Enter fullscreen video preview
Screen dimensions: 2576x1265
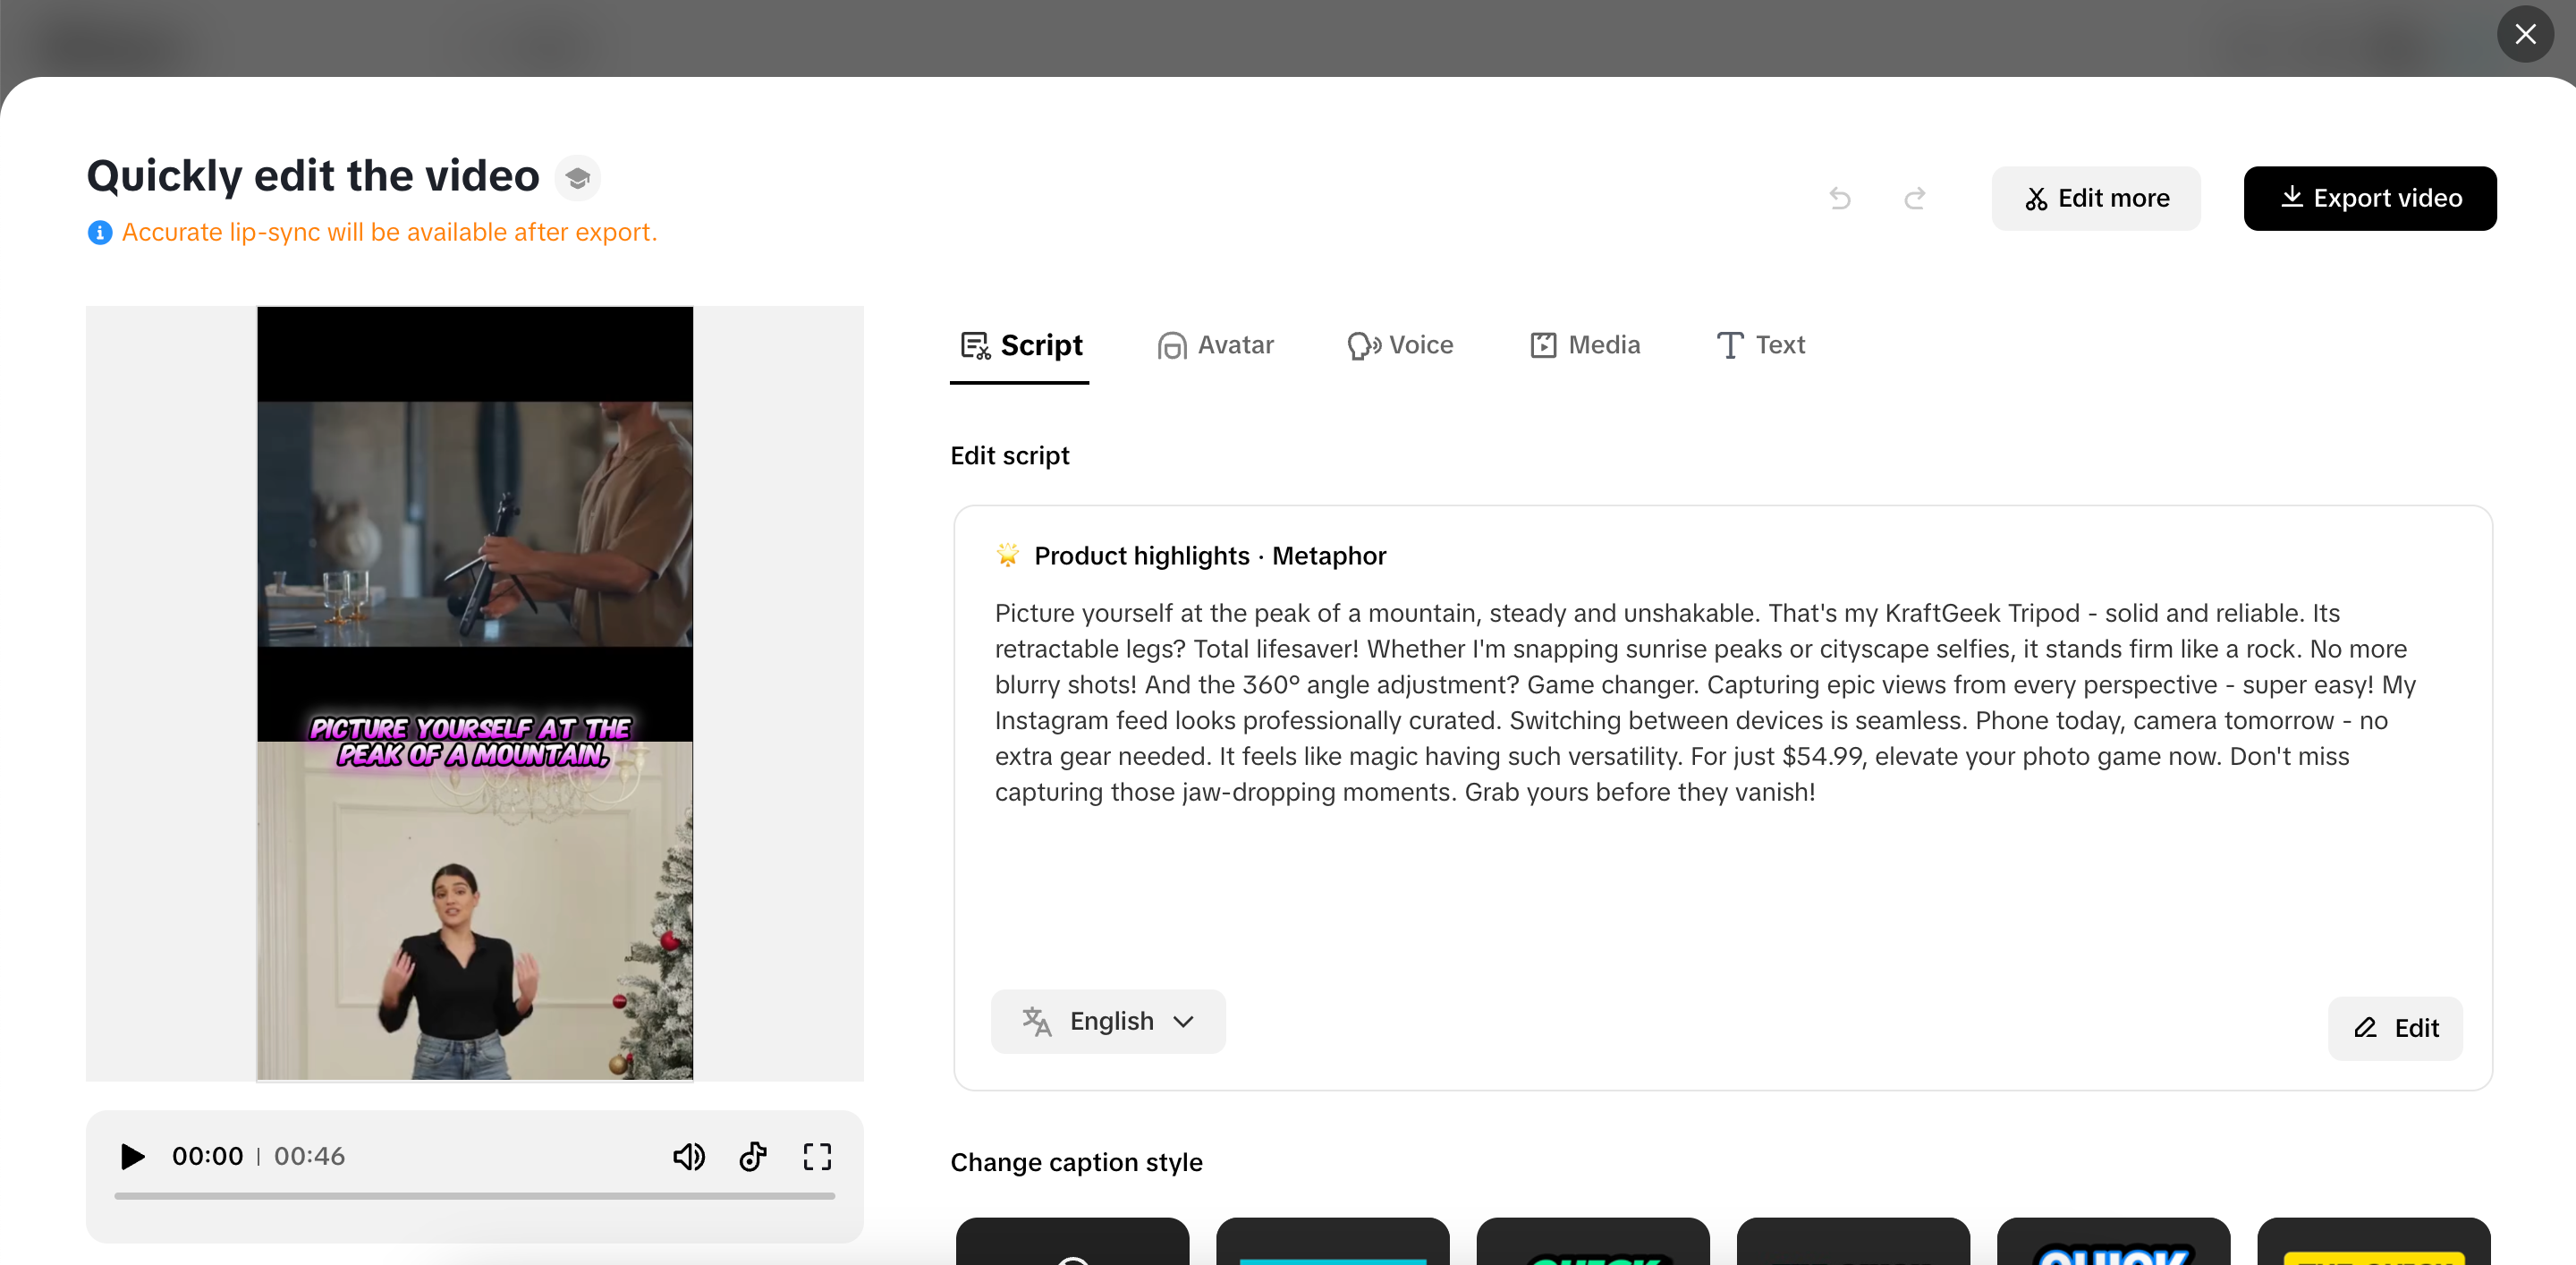coord(817,1156)
